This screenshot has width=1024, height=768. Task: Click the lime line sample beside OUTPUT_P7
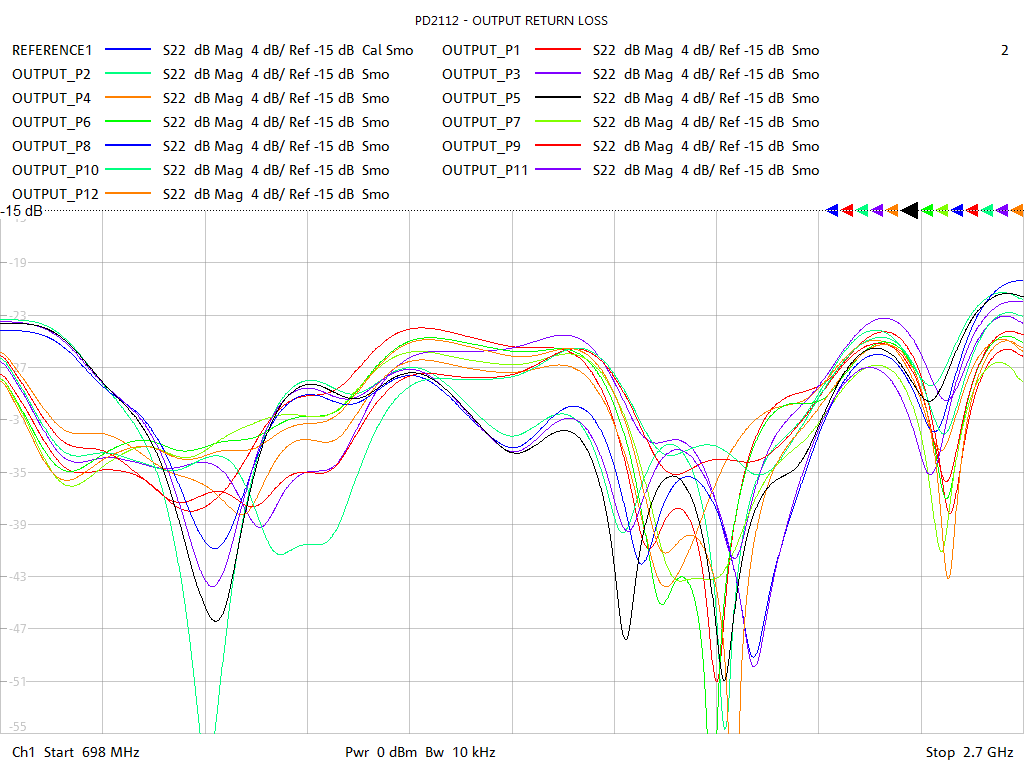tap(558, 121)
